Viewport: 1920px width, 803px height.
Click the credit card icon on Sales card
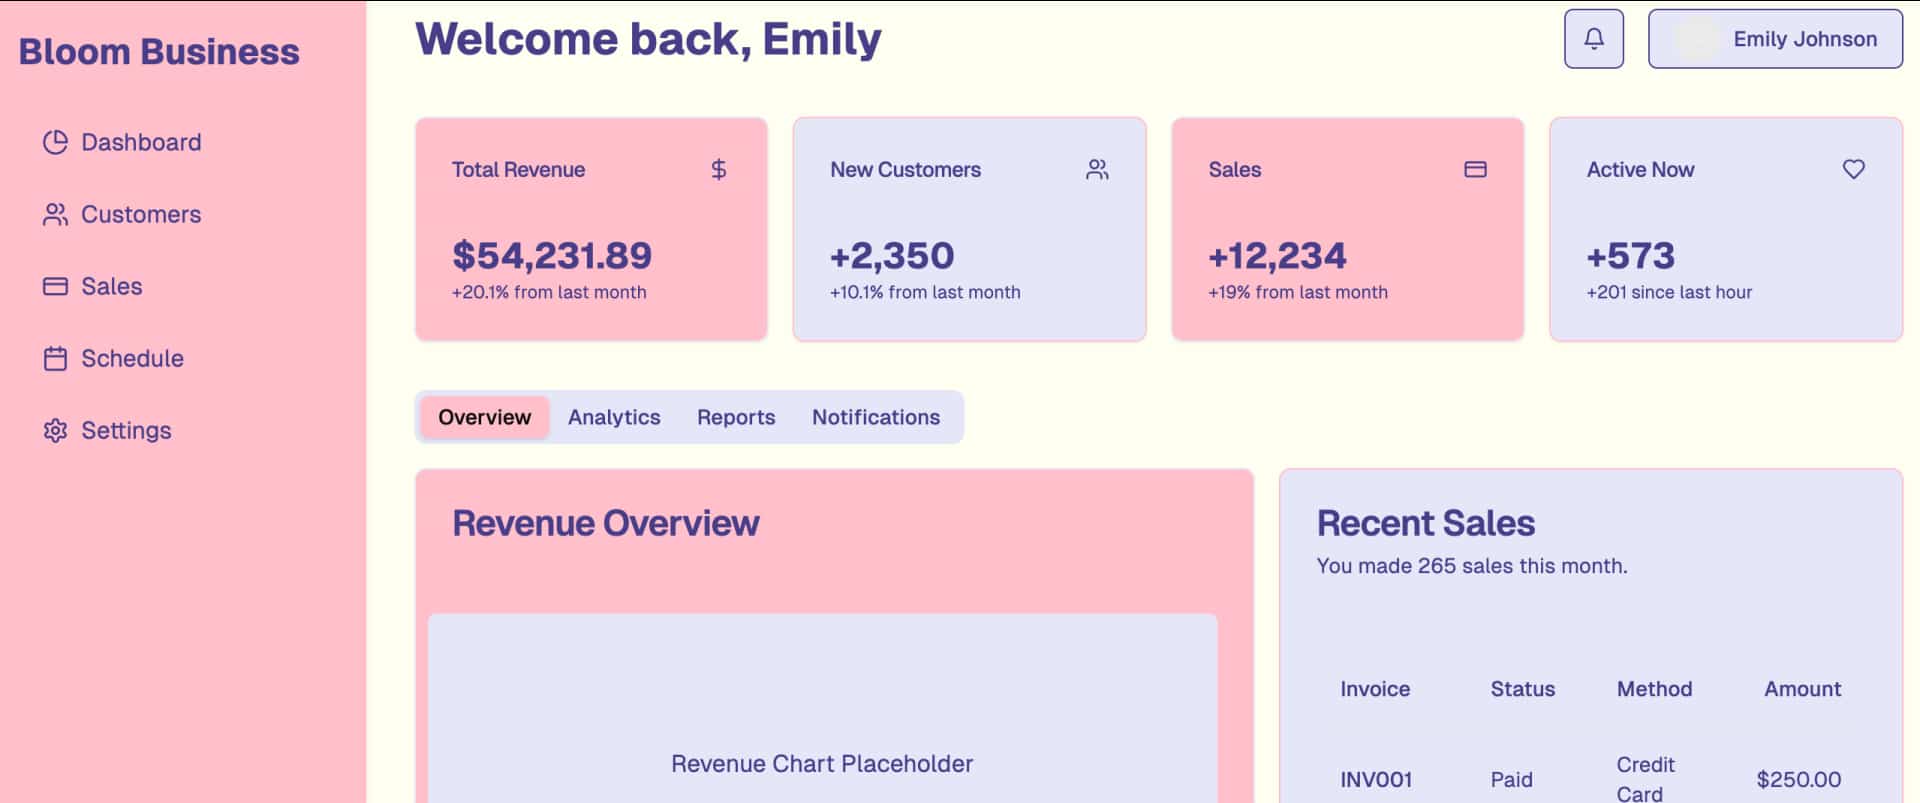[1475, 170]
